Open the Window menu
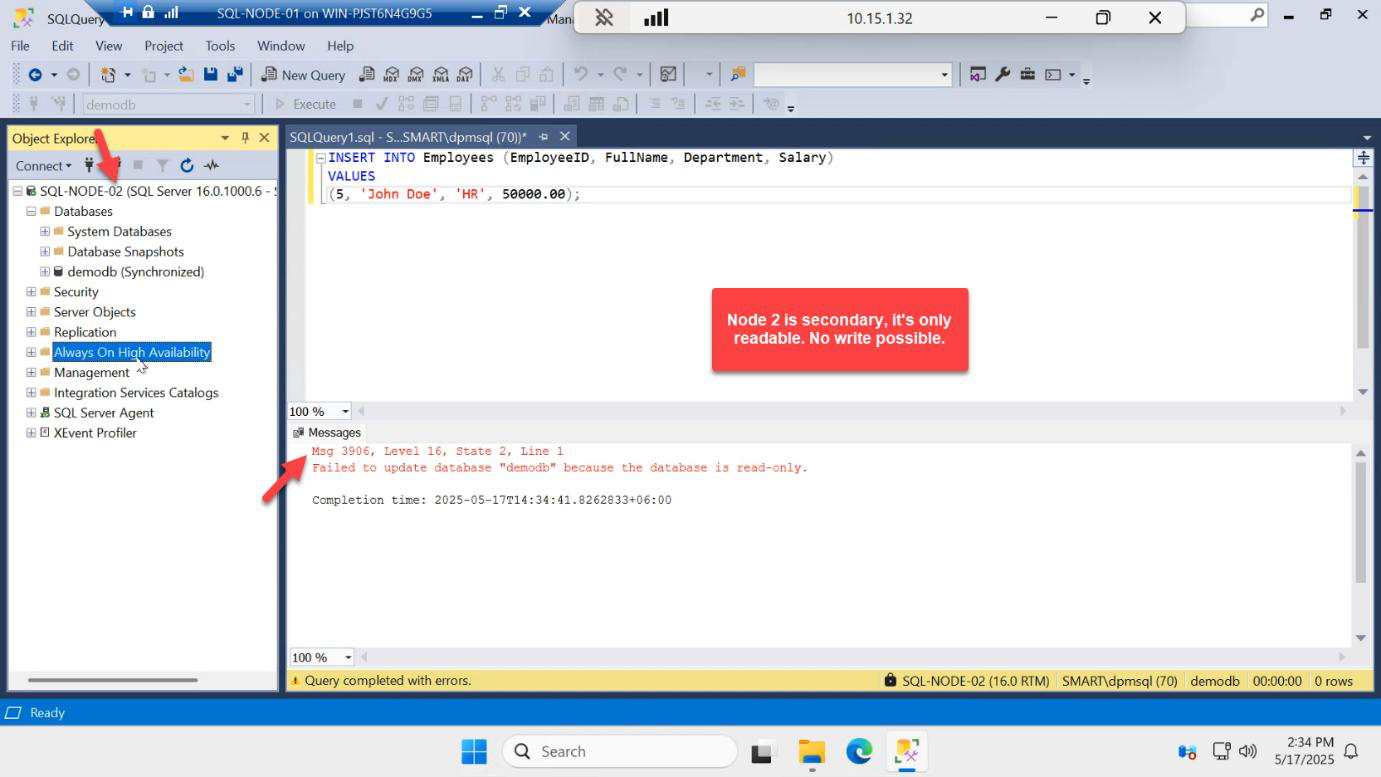This screenshot has height=777, width=1381. [x=281, y=46]
